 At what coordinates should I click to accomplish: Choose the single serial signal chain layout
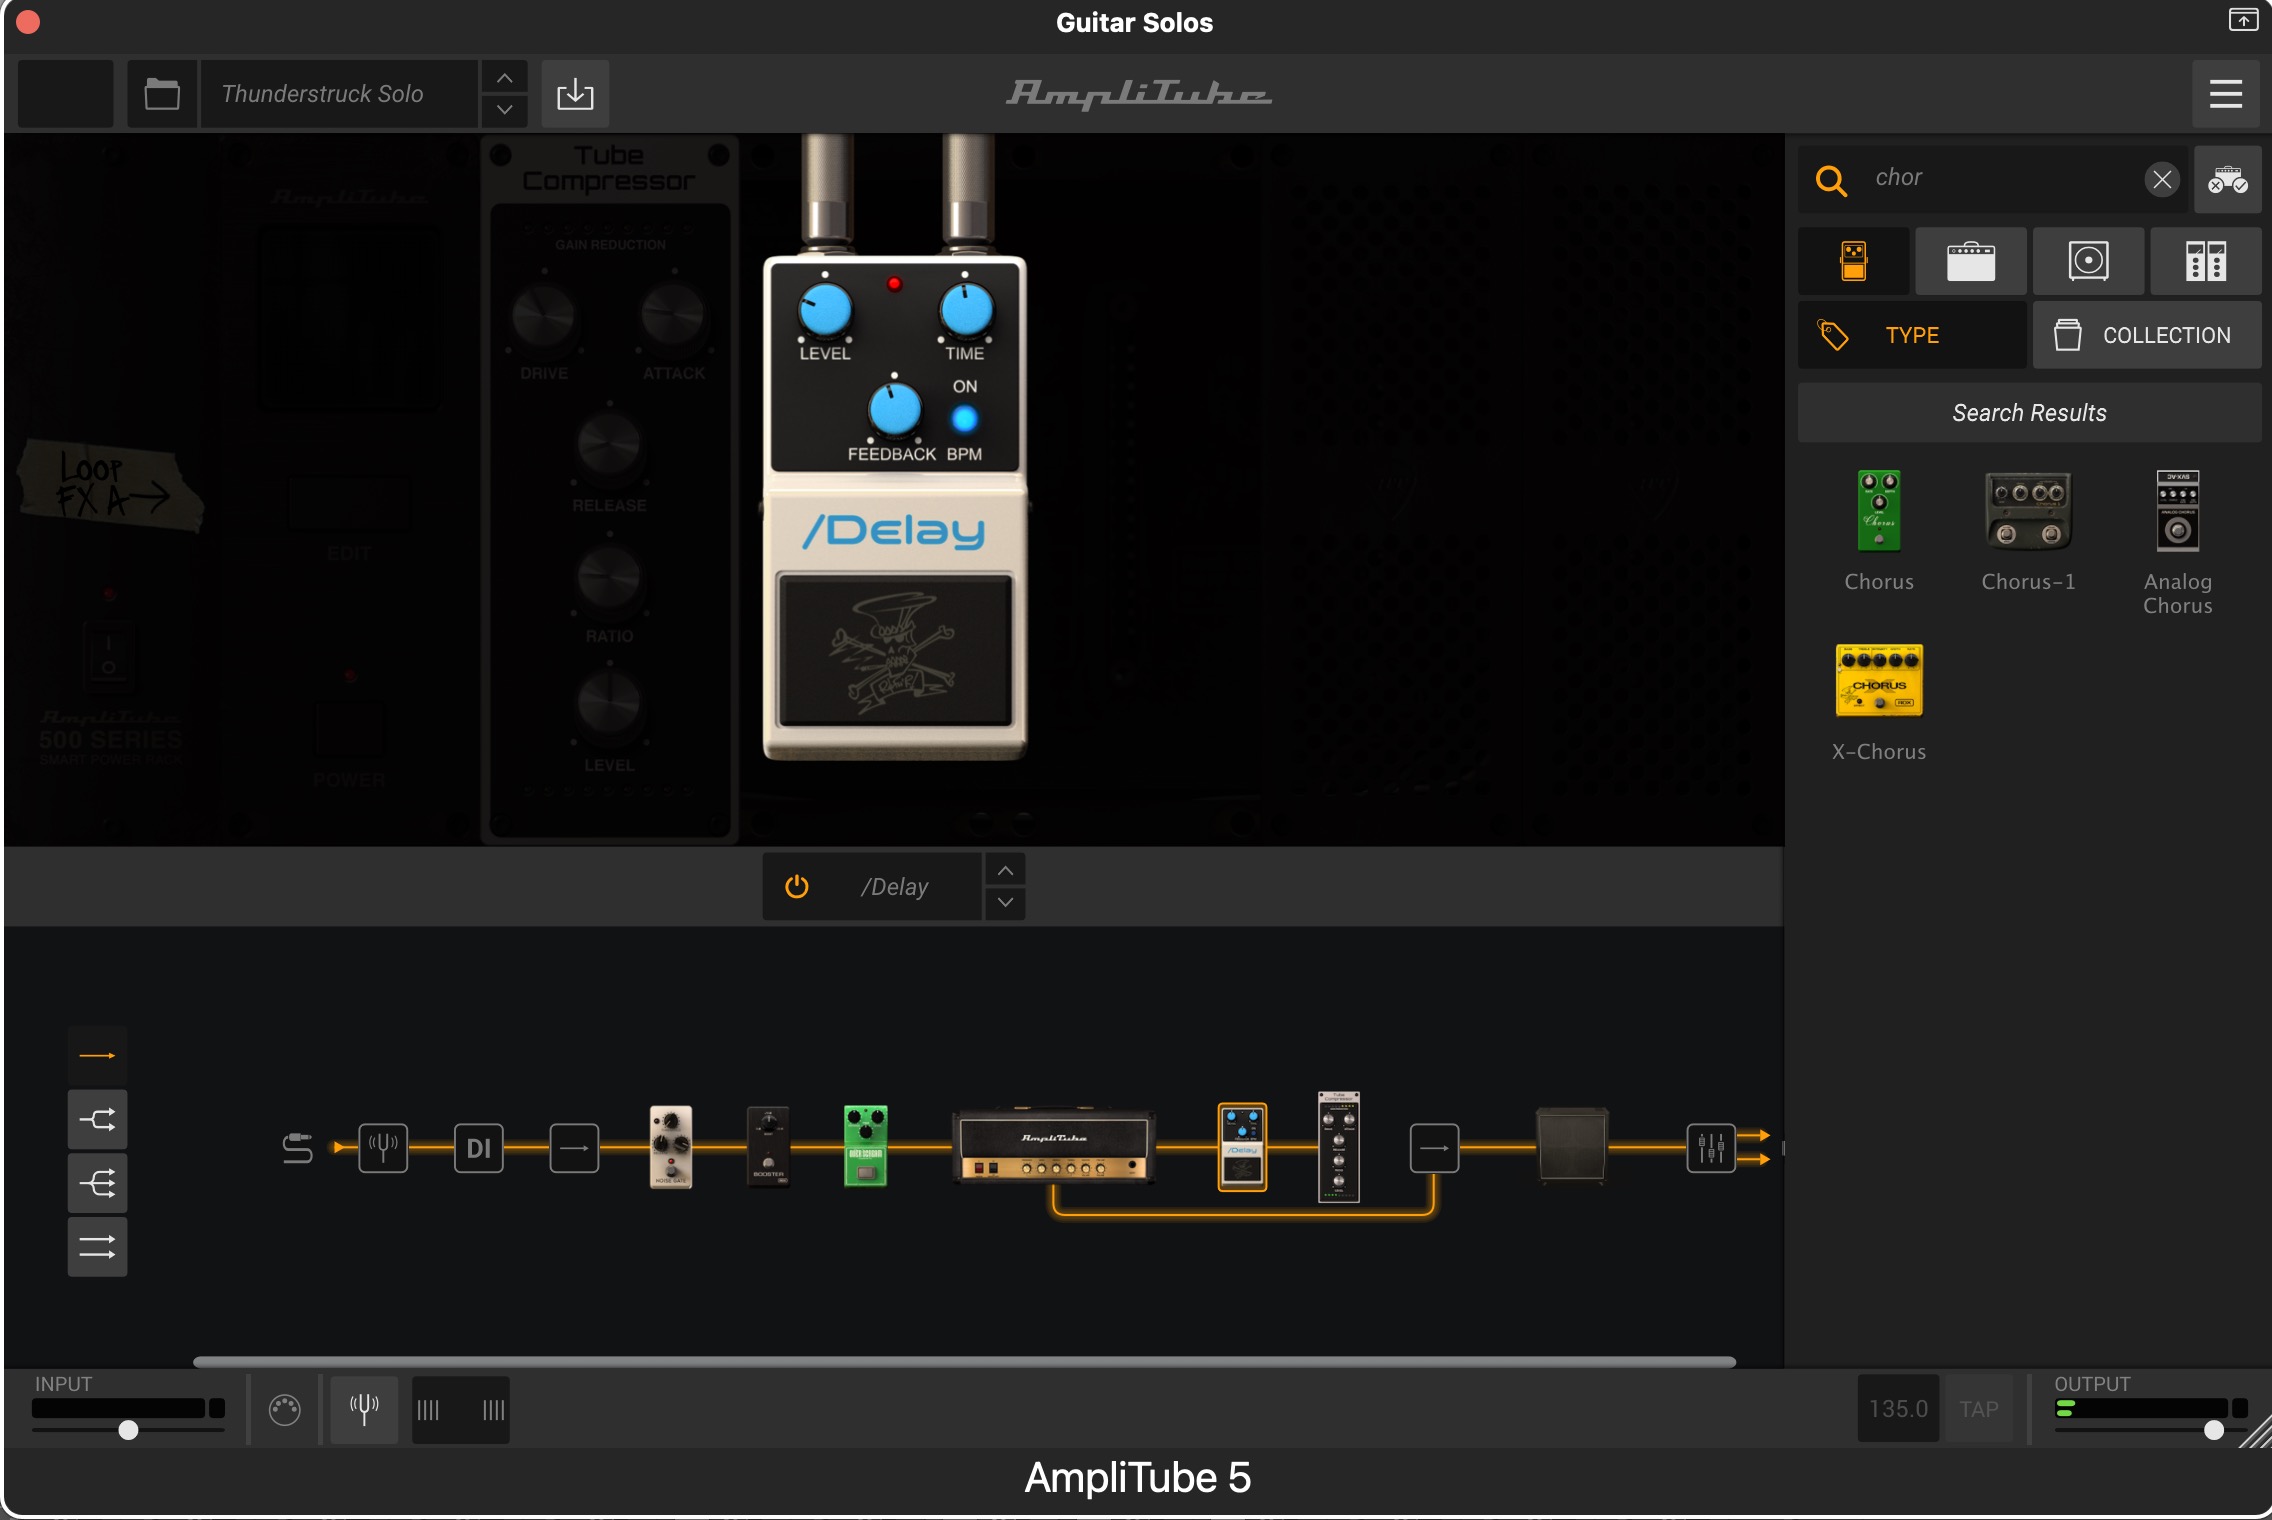click(x=97, y=1055)
